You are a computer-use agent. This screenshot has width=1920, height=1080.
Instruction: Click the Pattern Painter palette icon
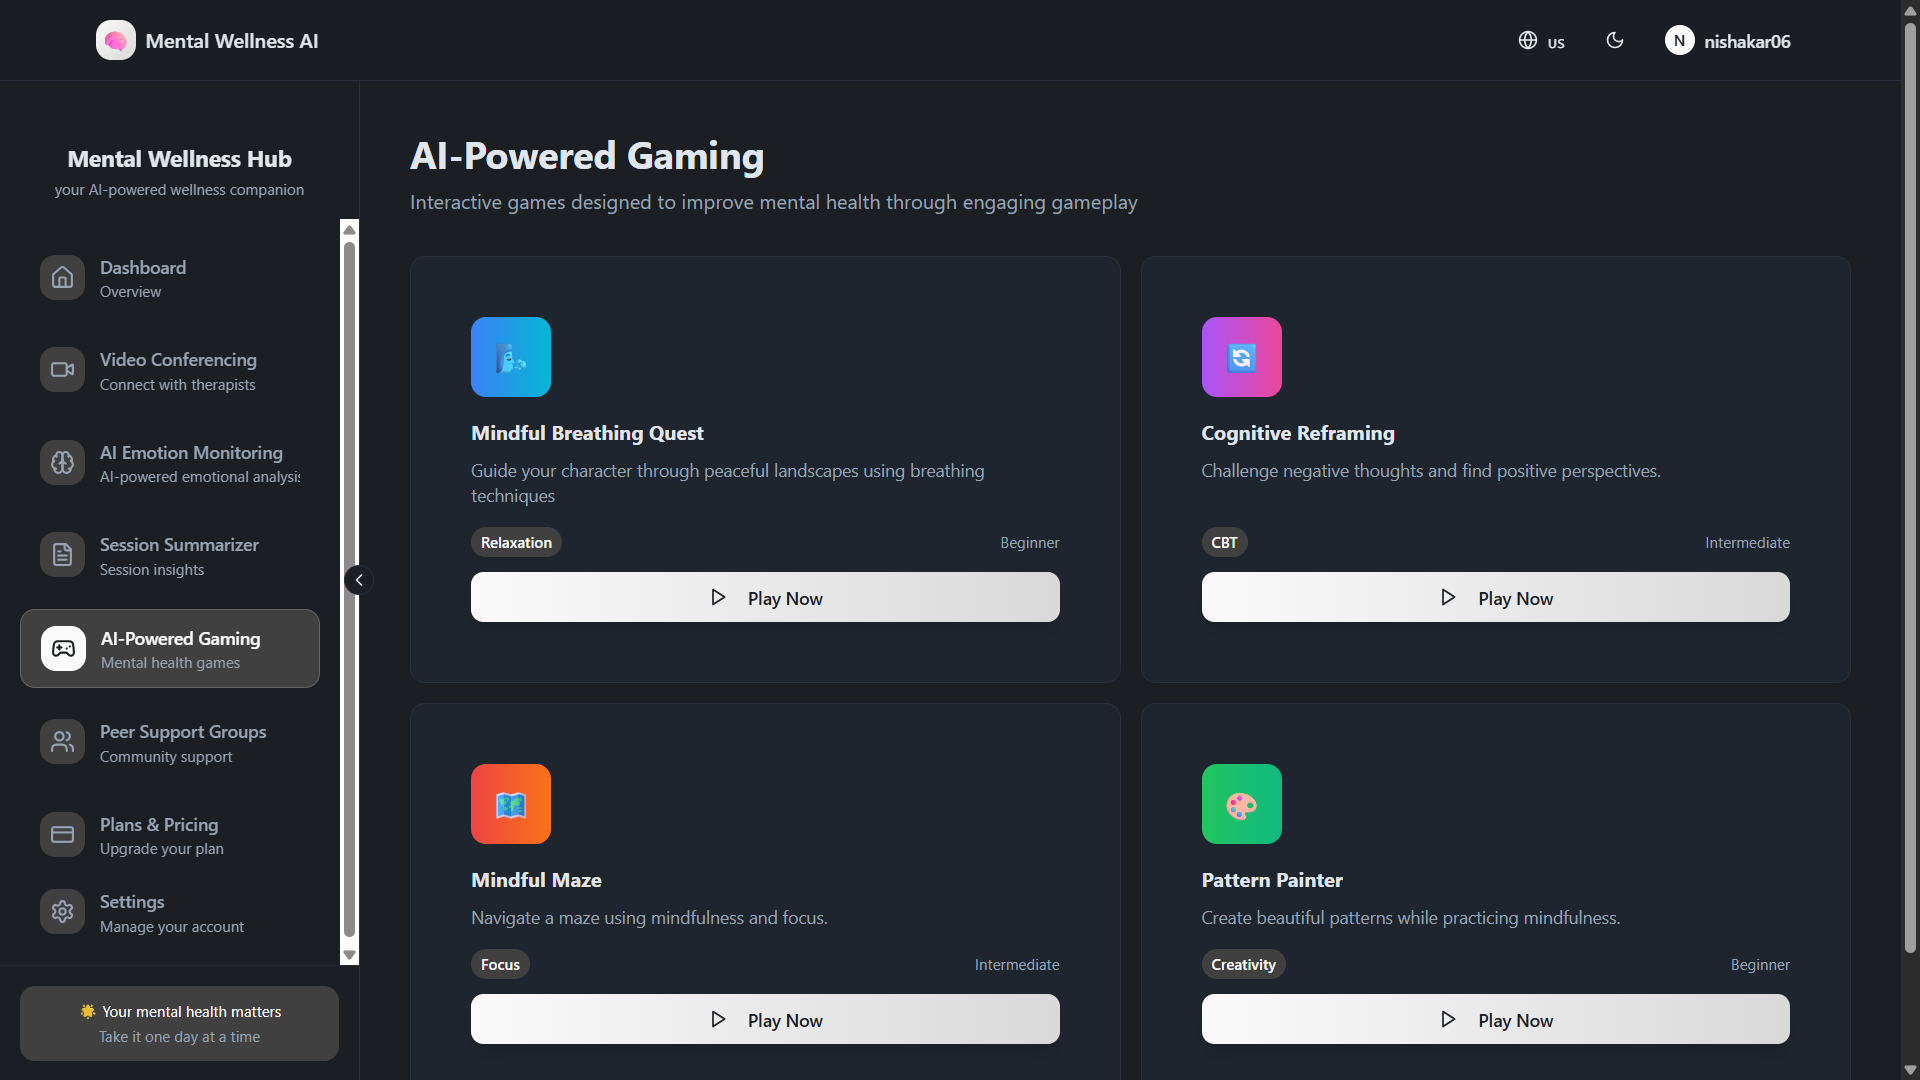click(1241, 804)
